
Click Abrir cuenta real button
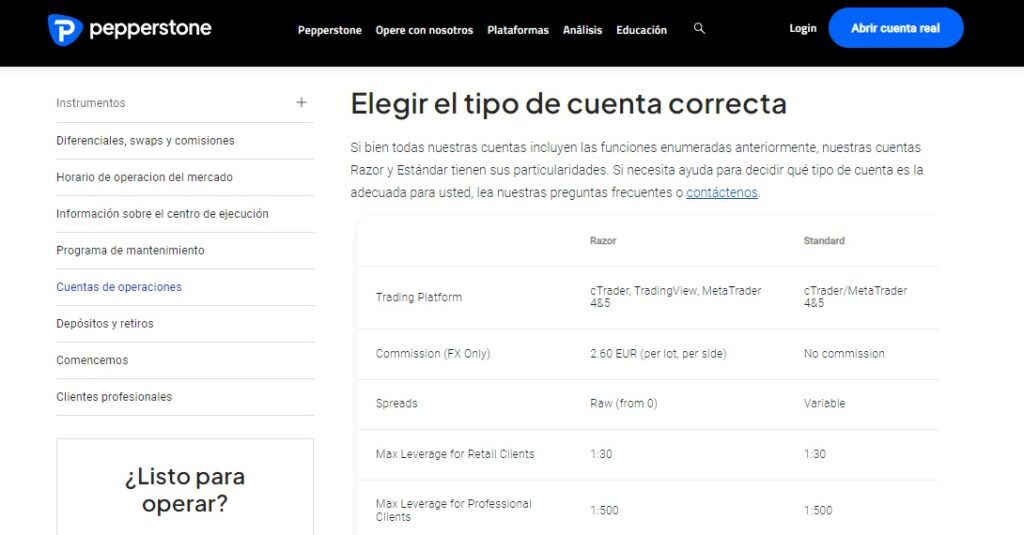tap(895, 28)
